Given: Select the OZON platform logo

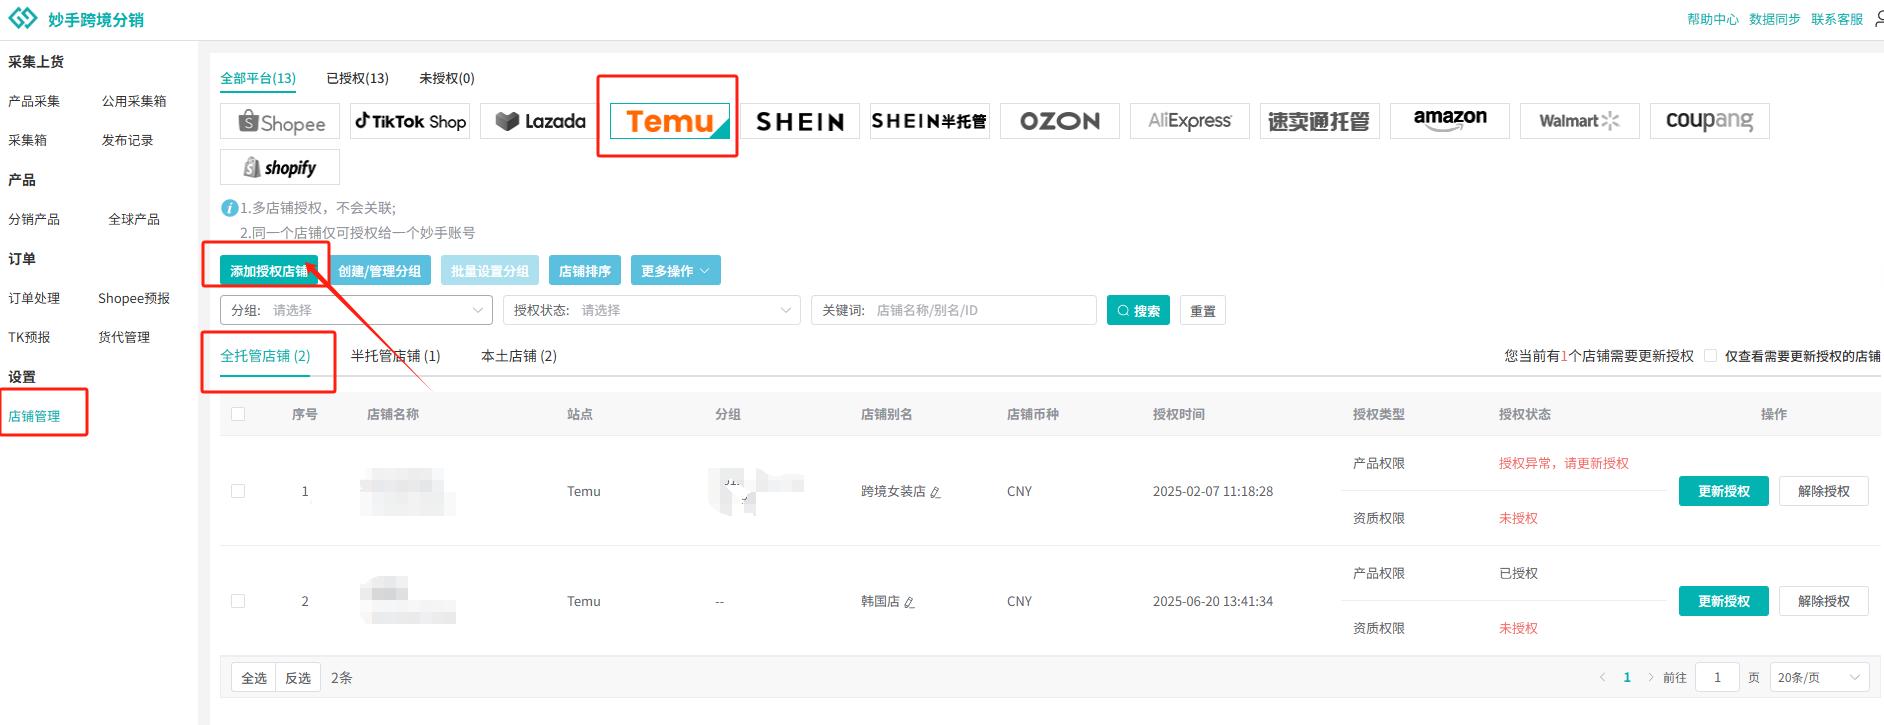Looking at the screenshot, I should point(1060,121).
